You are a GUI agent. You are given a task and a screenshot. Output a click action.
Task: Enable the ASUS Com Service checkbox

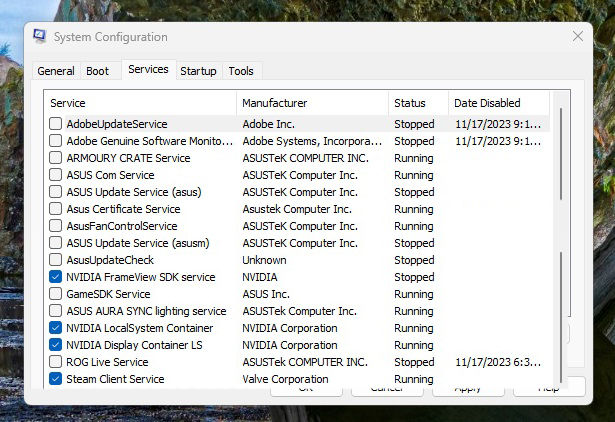coord(55,175)
